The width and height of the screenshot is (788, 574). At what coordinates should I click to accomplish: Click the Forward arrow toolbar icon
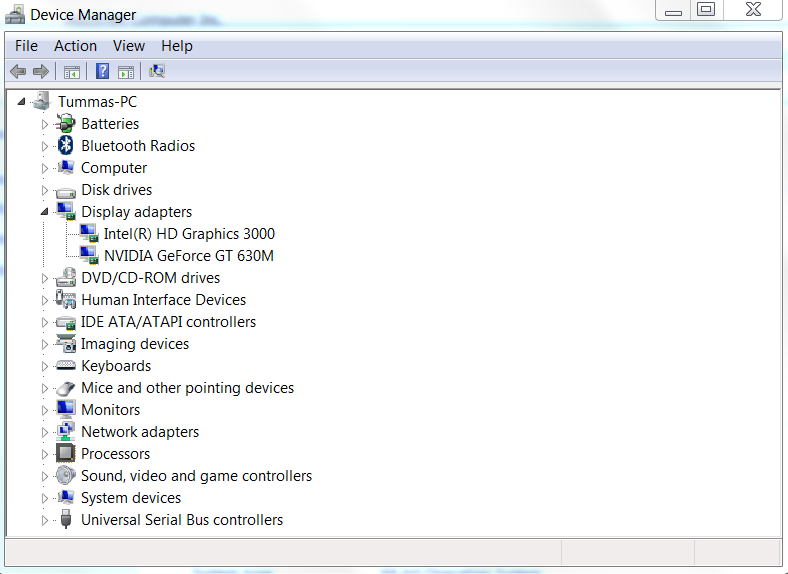pos(41,71)
